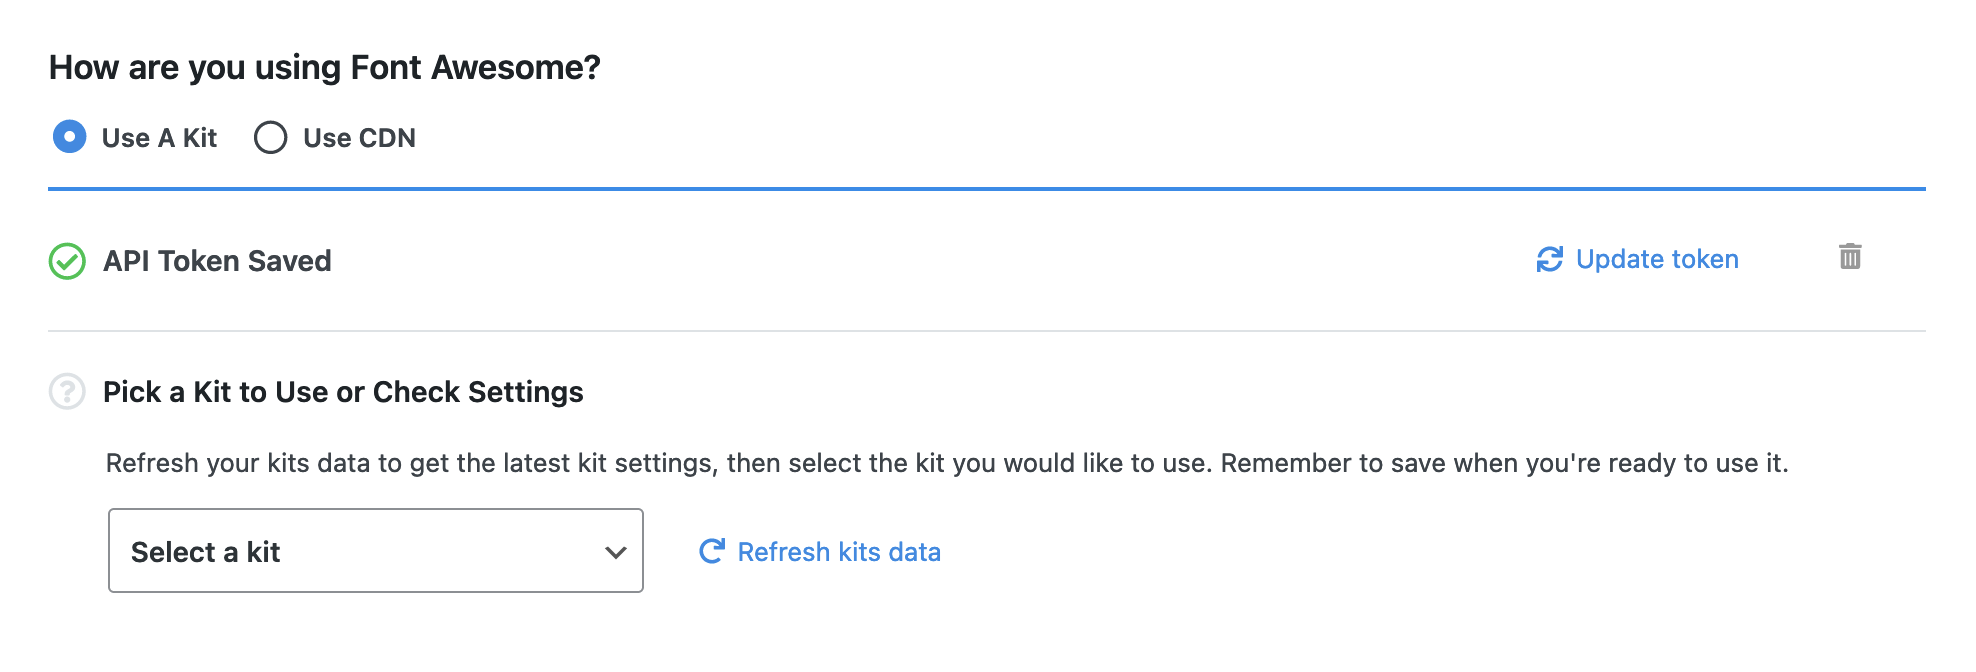Select the Use A Kit radio button
The height and width of the screenshot is (672, 1976).
coord(69,137)
